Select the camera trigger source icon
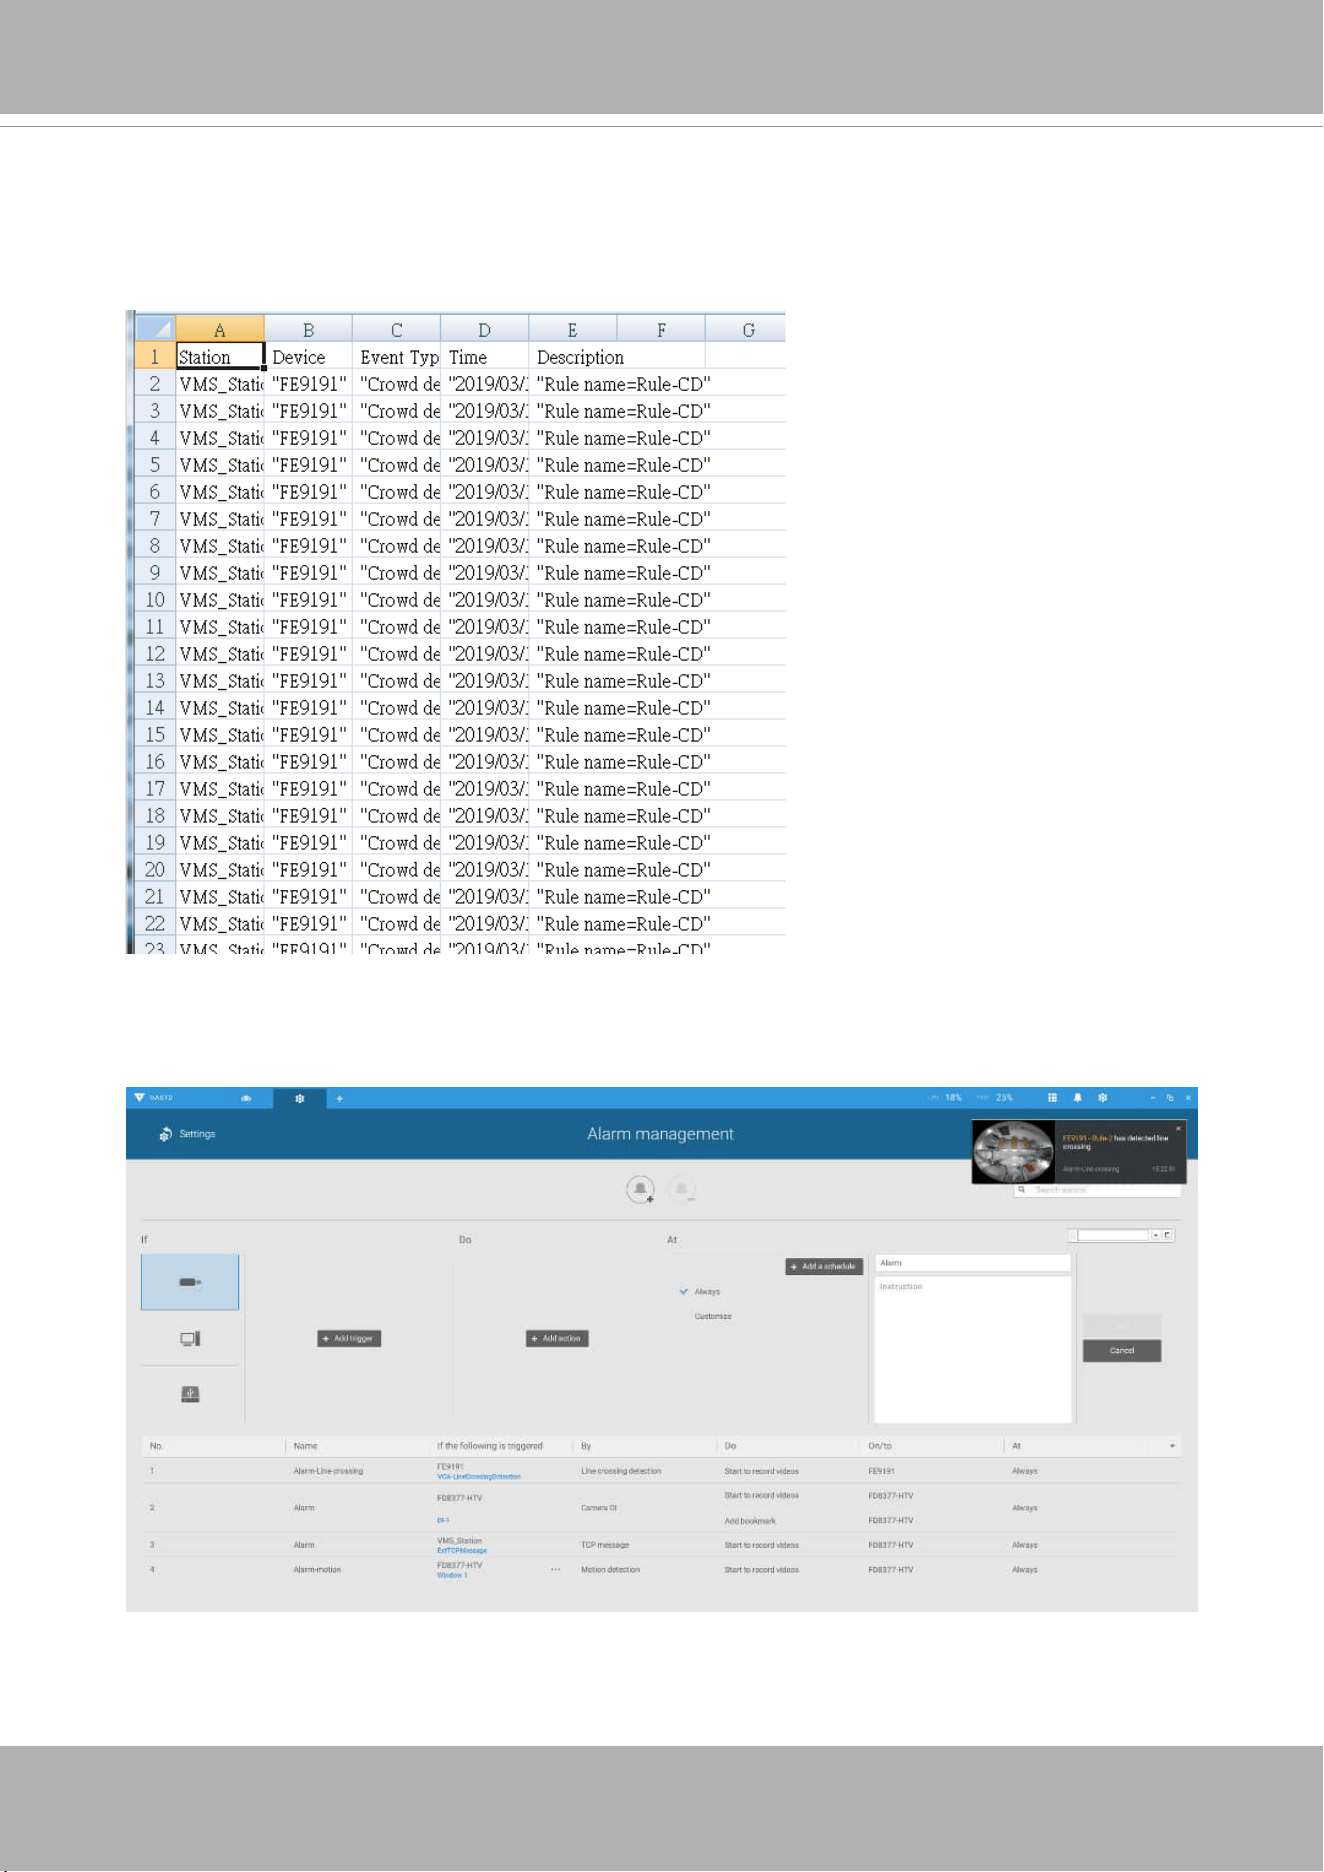The width and height of the screenshot is (1324, 1872). (190, 1282)
